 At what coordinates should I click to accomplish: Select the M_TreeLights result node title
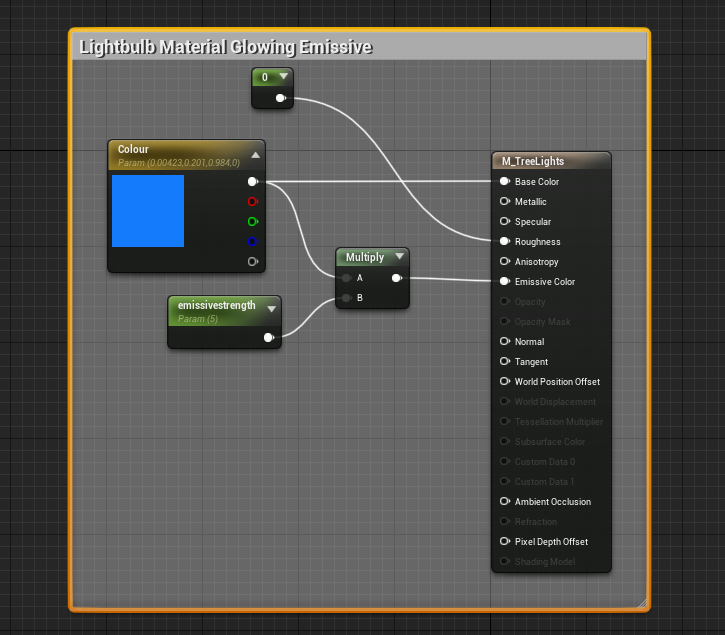click(x=533, y=161)
